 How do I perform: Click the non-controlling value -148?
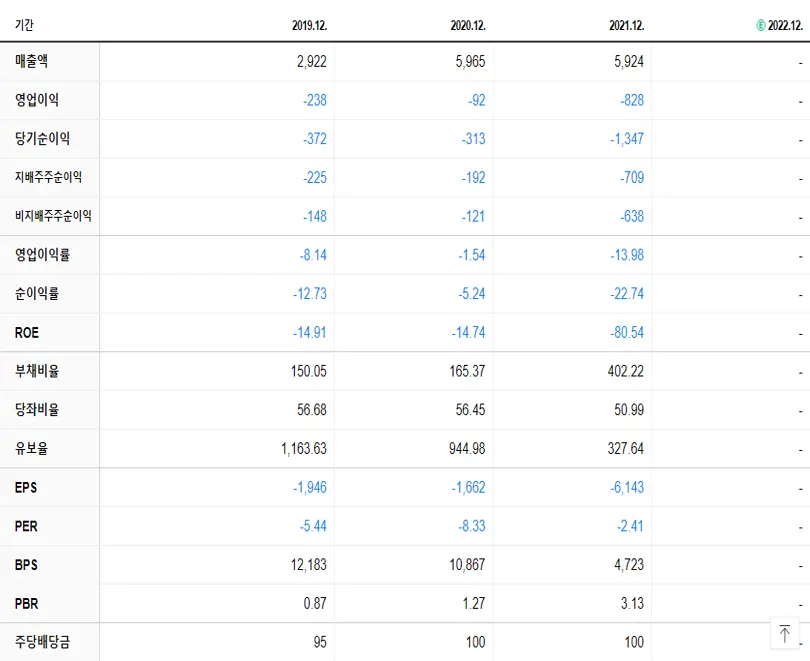coord(315,216)
